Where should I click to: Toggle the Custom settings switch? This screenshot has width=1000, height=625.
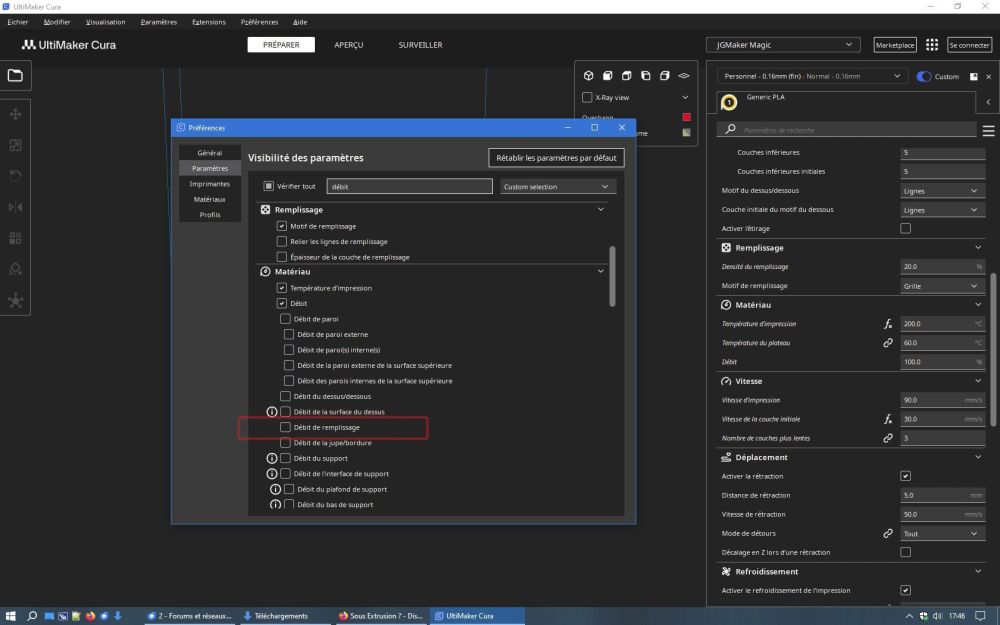click(x=924, y=77)
